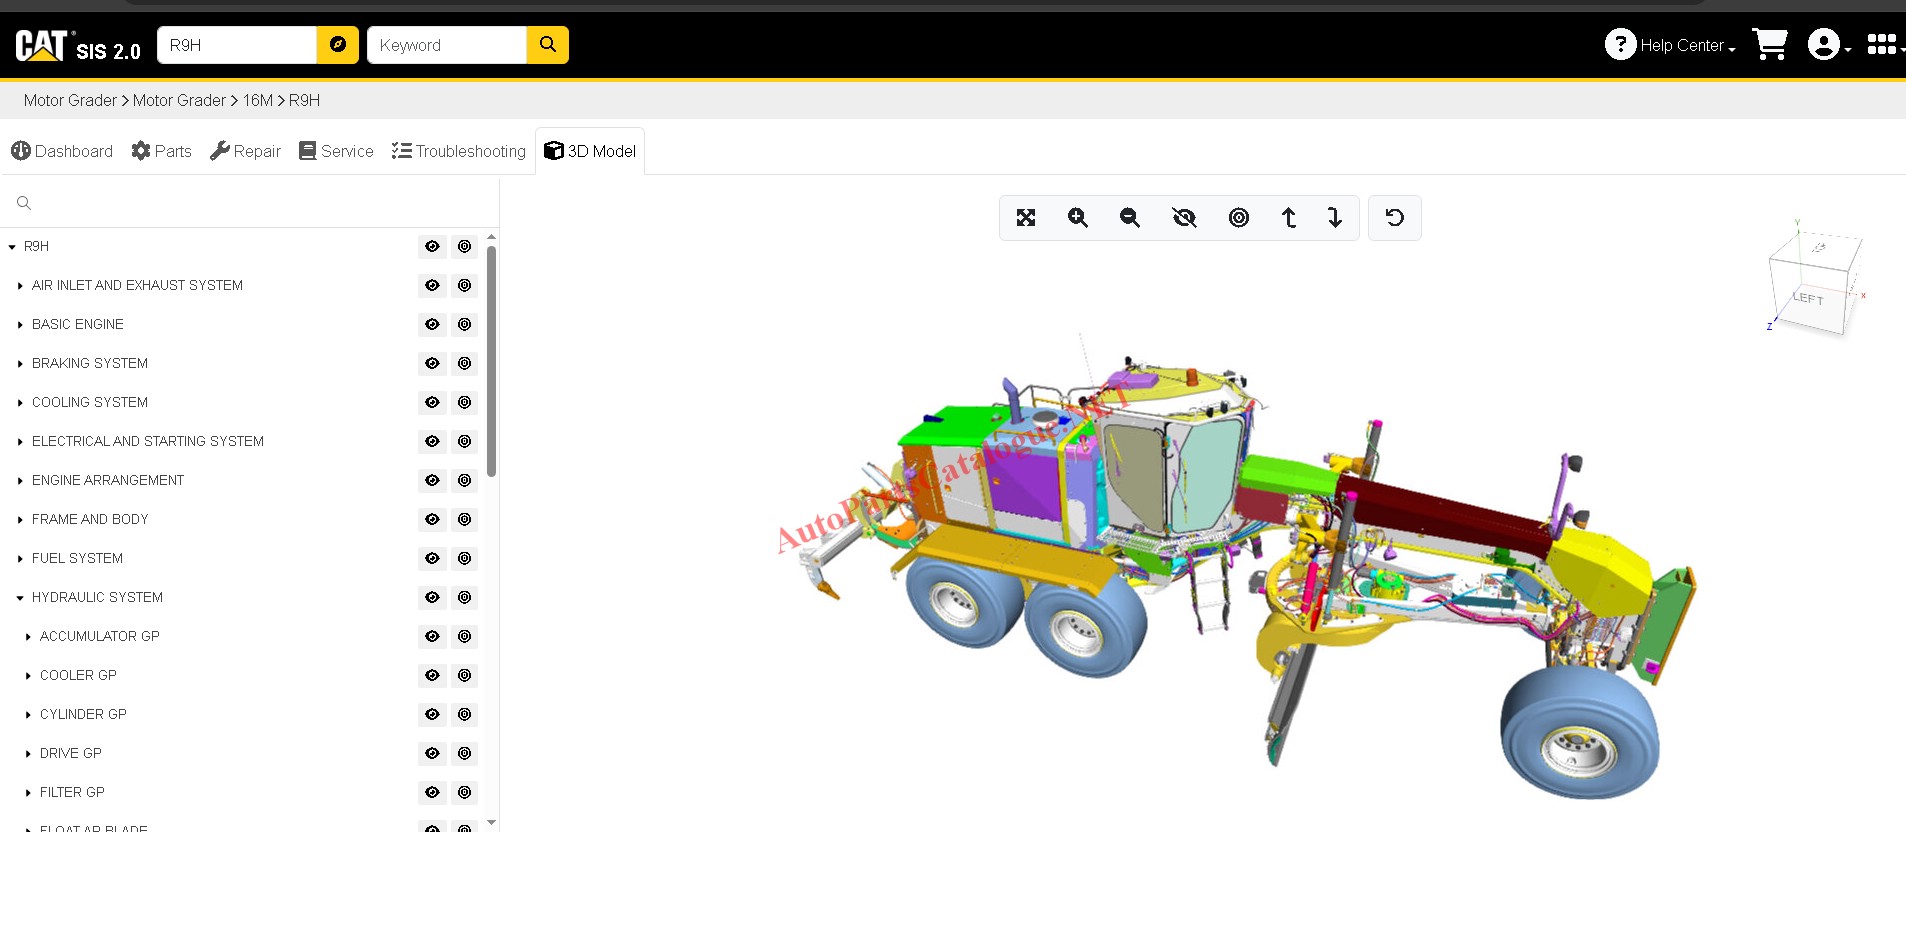This screenshot has width=1906, height=936.
Task: Expand the Basic Engine node
Action: [x=20, y=324]
